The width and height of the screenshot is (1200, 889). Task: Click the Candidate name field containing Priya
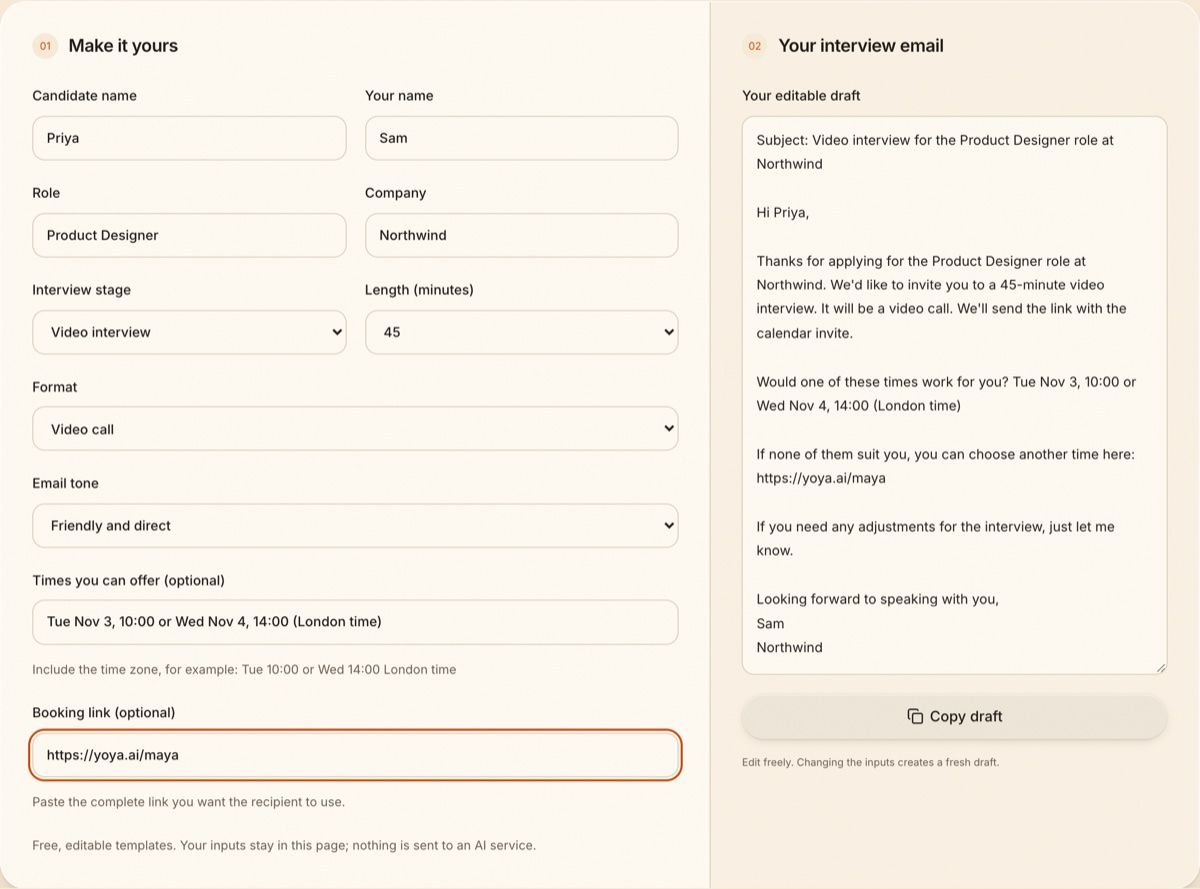(189, 138)
